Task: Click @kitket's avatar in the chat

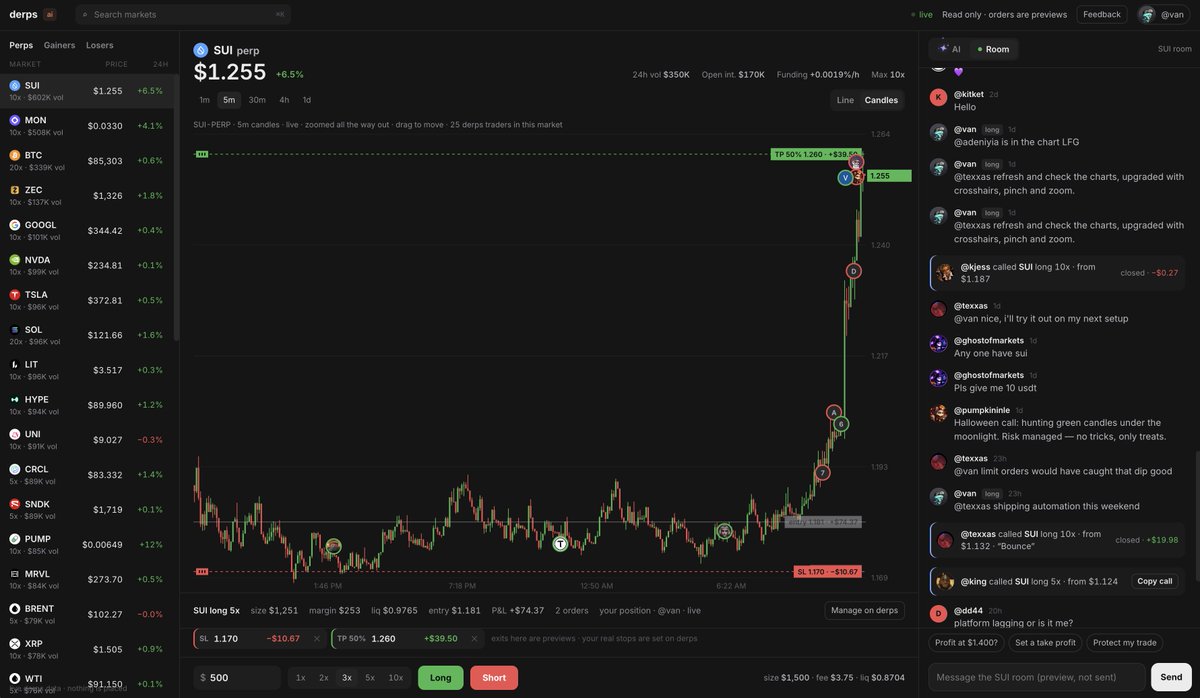Action: tap(938, 97)
